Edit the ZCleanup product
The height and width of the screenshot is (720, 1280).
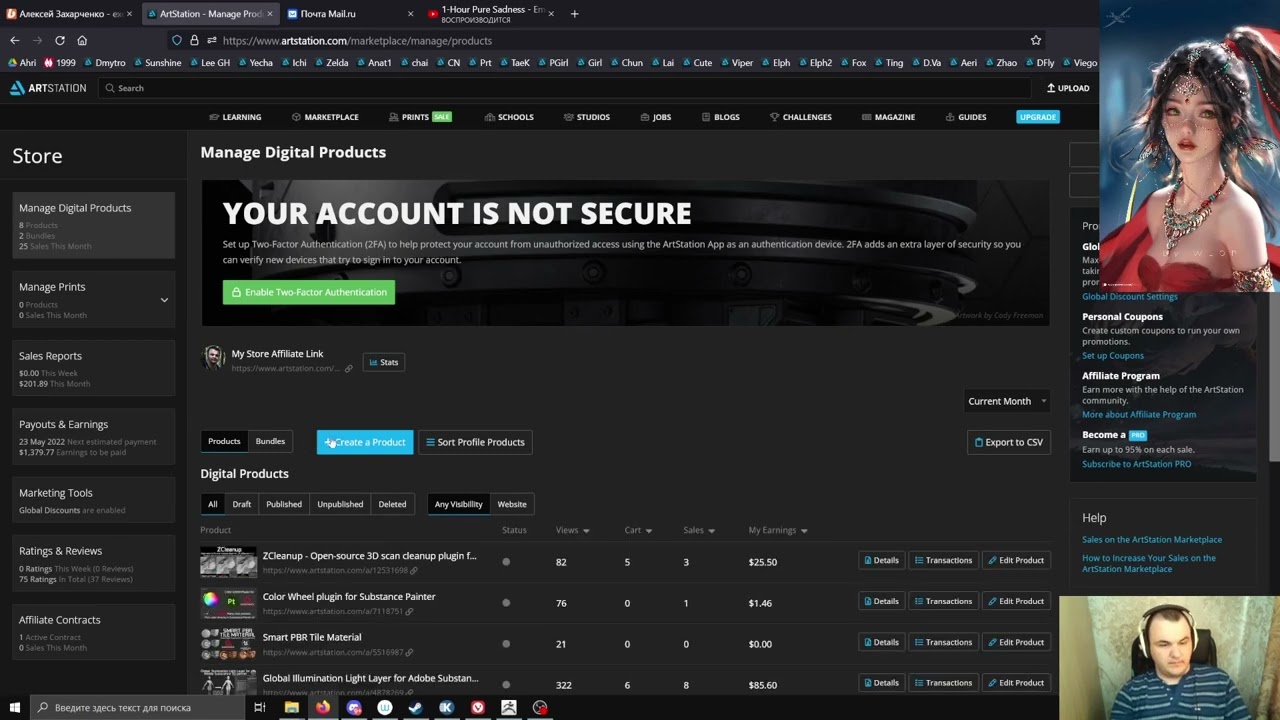point(1016,560)
